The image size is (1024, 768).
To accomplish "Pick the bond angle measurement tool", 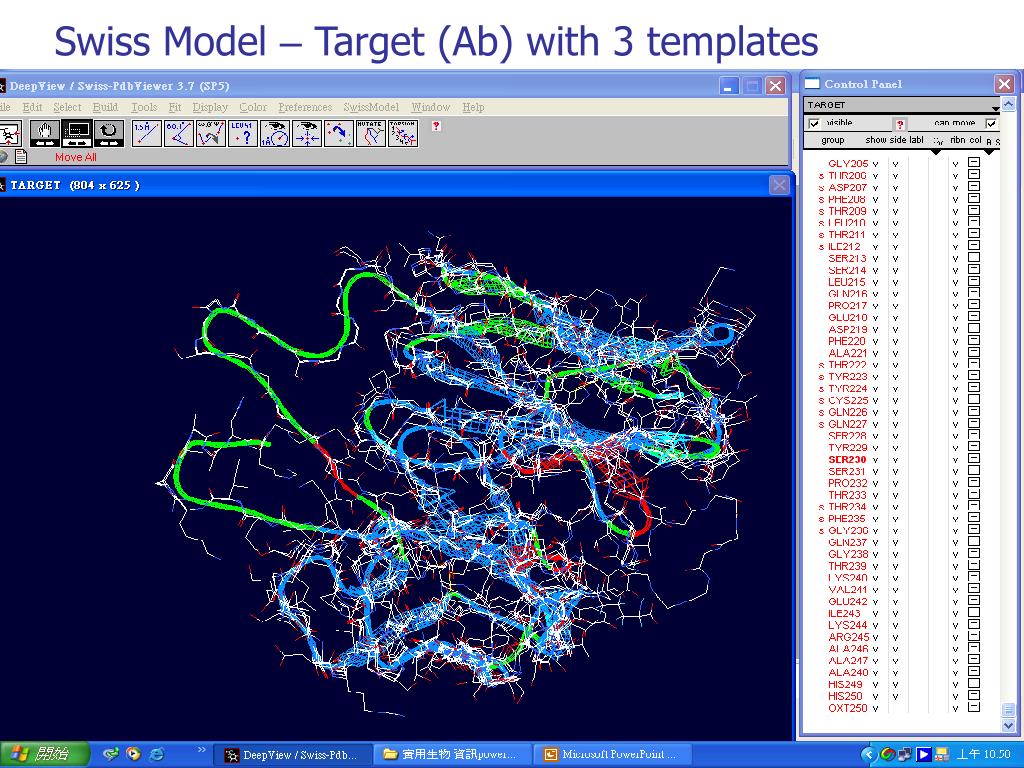I will [178, 134].
